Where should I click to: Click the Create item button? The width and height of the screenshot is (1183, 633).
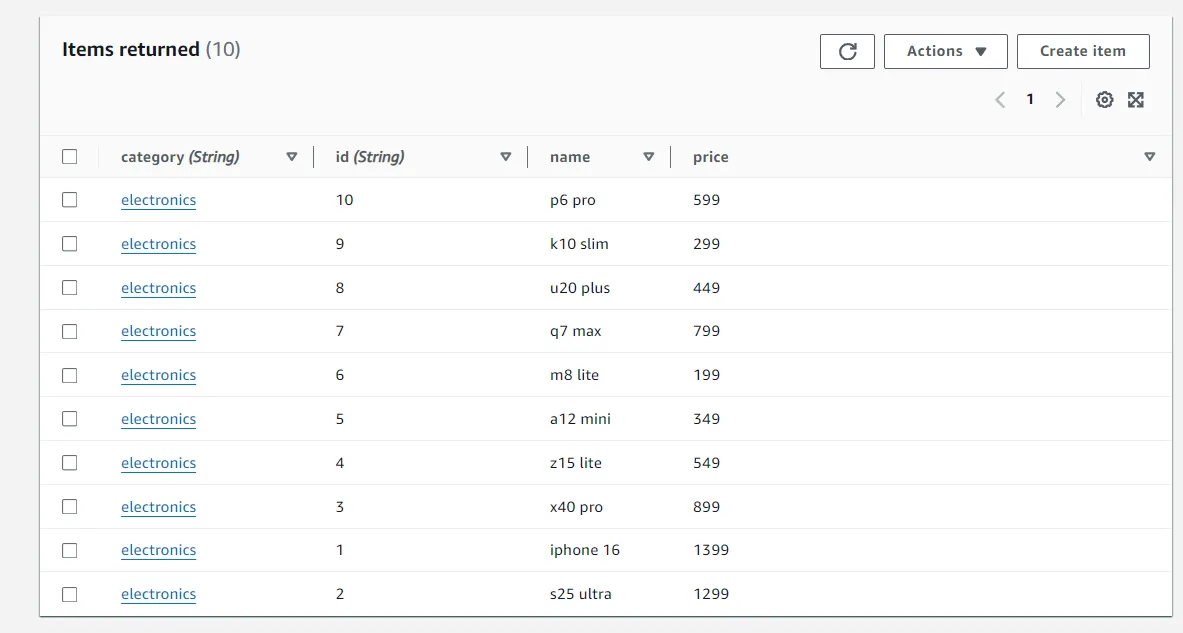pos(1083,51)
